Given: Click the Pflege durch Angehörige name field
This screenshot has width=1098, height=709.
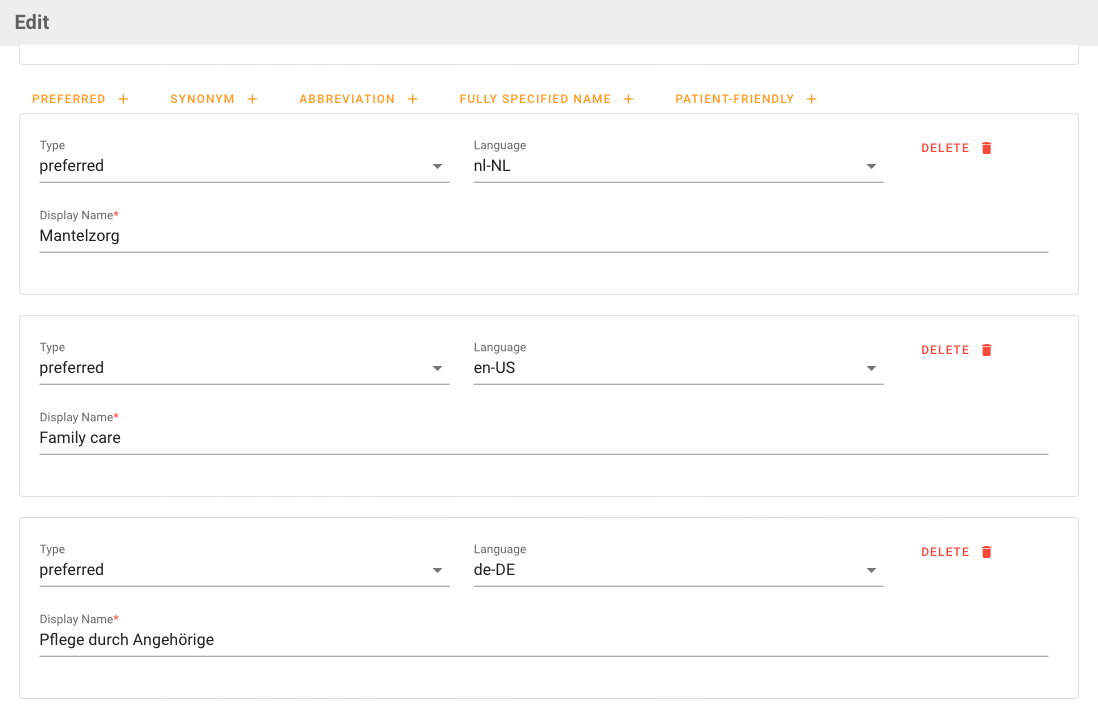Looking at the screenshot, I should [x=543, y=640].
